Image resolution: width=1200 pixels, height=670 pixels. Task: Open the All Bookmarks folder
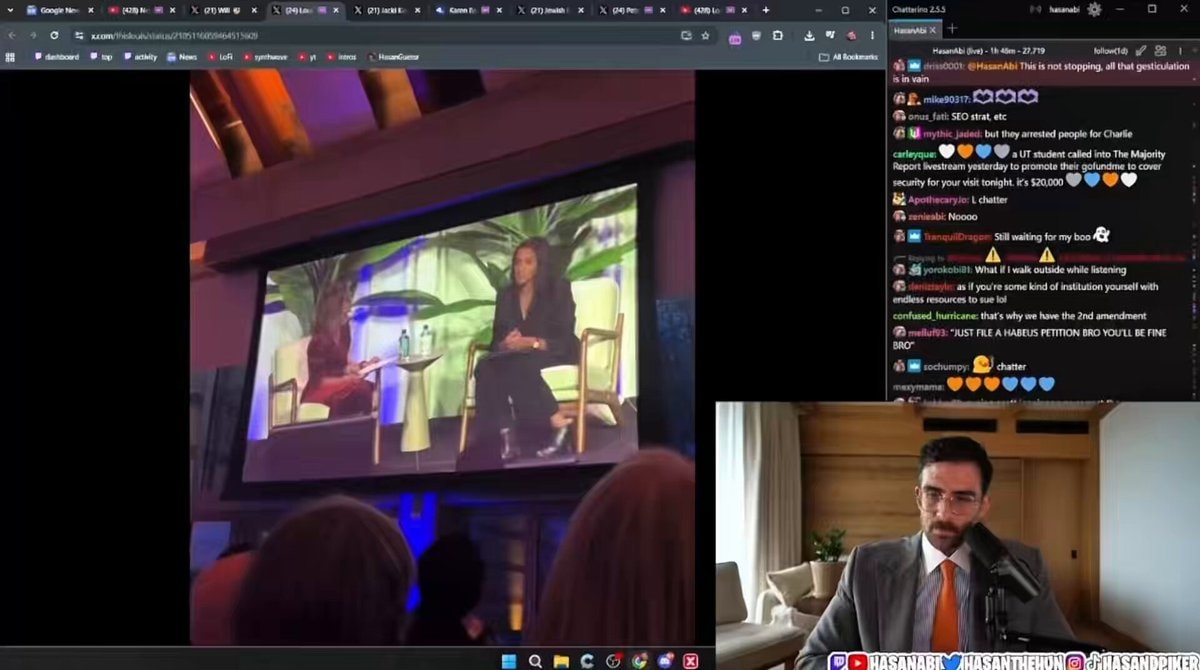point(848,57)
